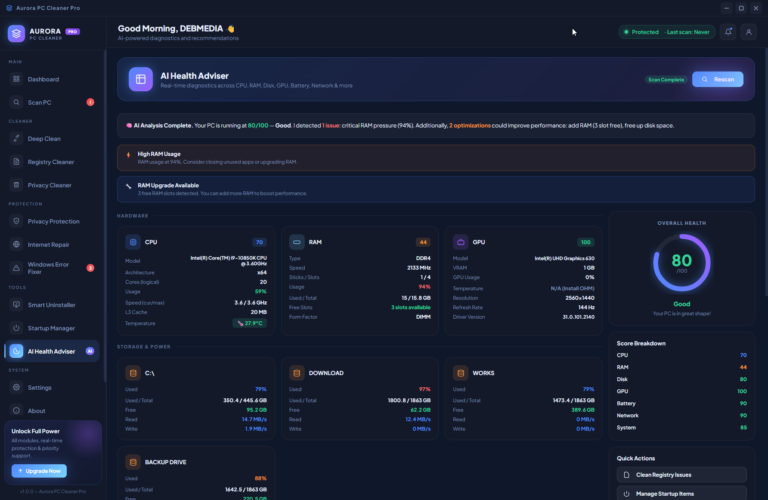The width and height of the screenshot is (768, 500).
Task: Click the Aurora logo icon
Action: 16,33
